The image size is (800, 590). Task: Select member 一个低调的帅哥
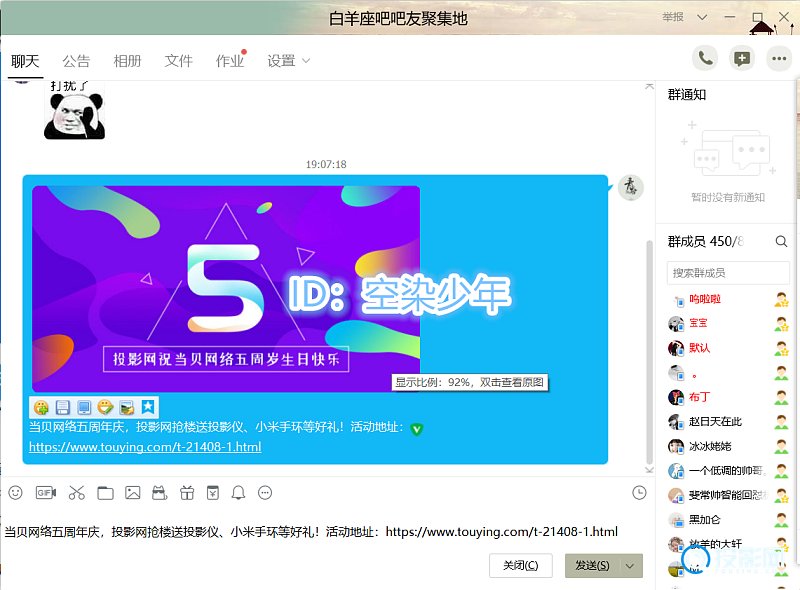[728, 471]
